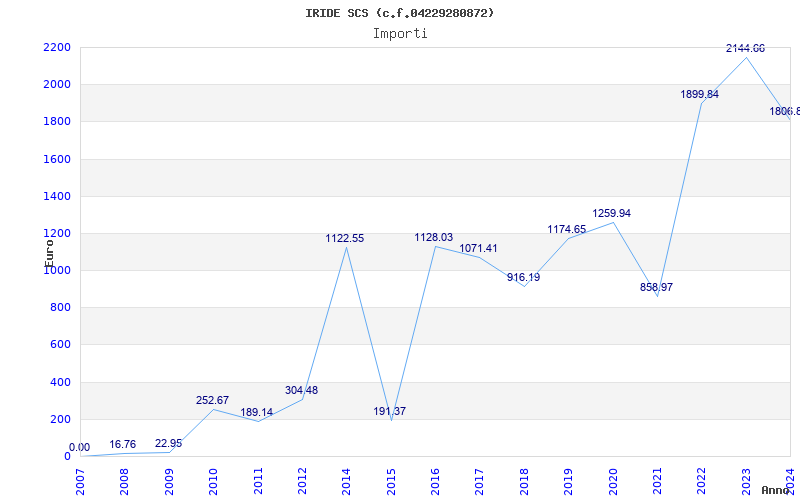Select the 16.76 data label
This screenshot has height=500, width=800.
(122, 444)
